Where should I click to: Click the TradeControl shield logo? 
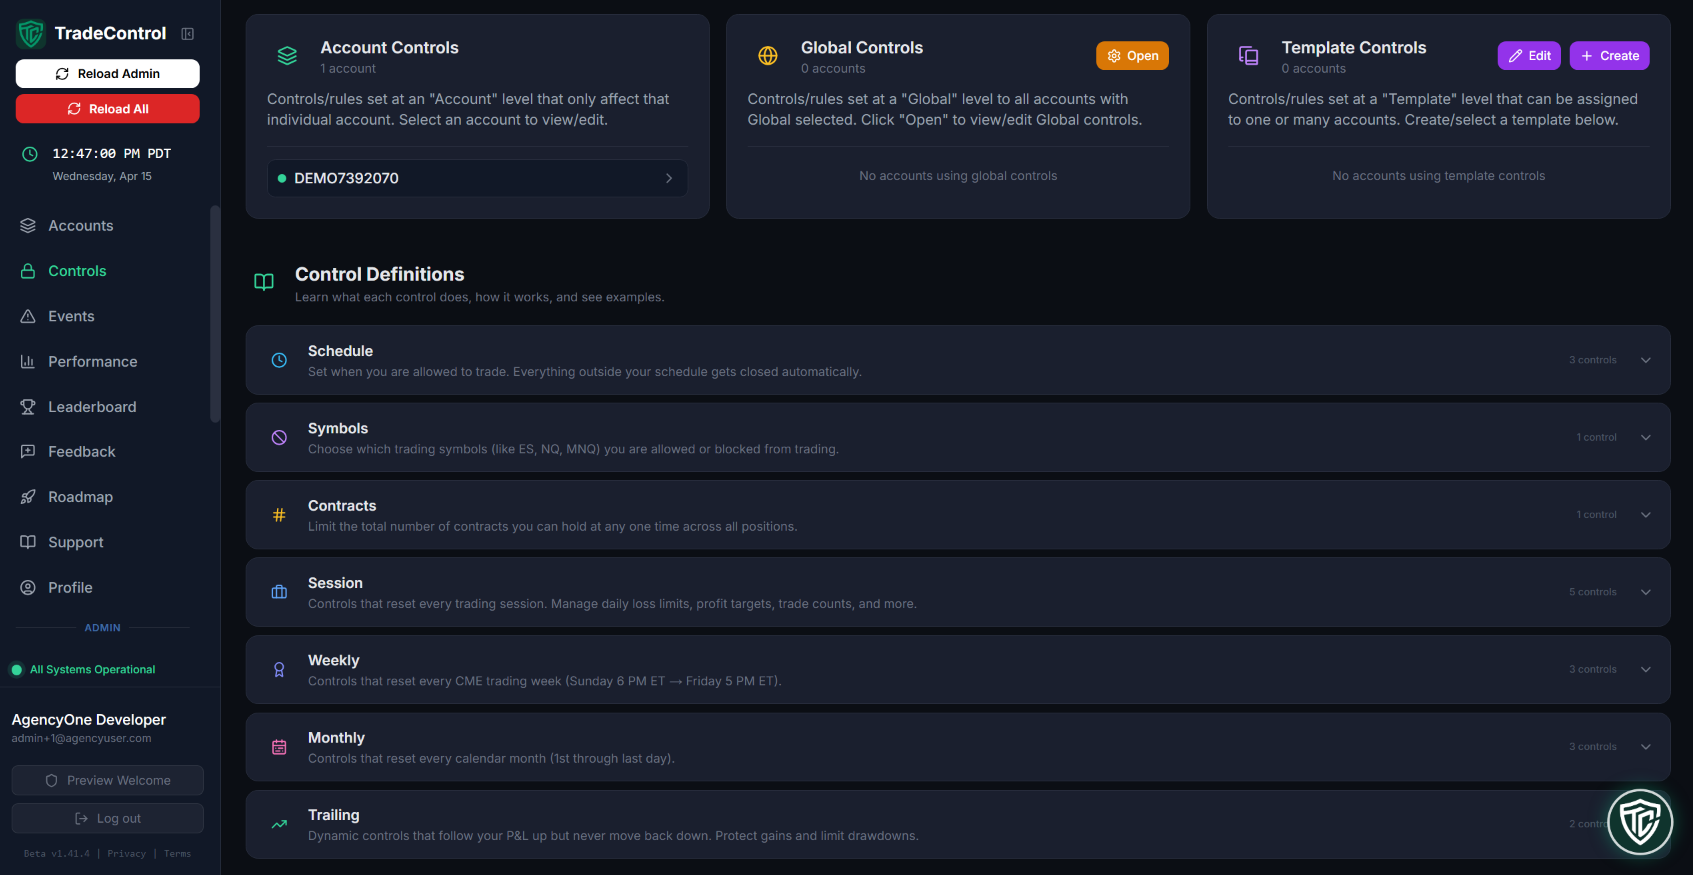tap(31, 33)
